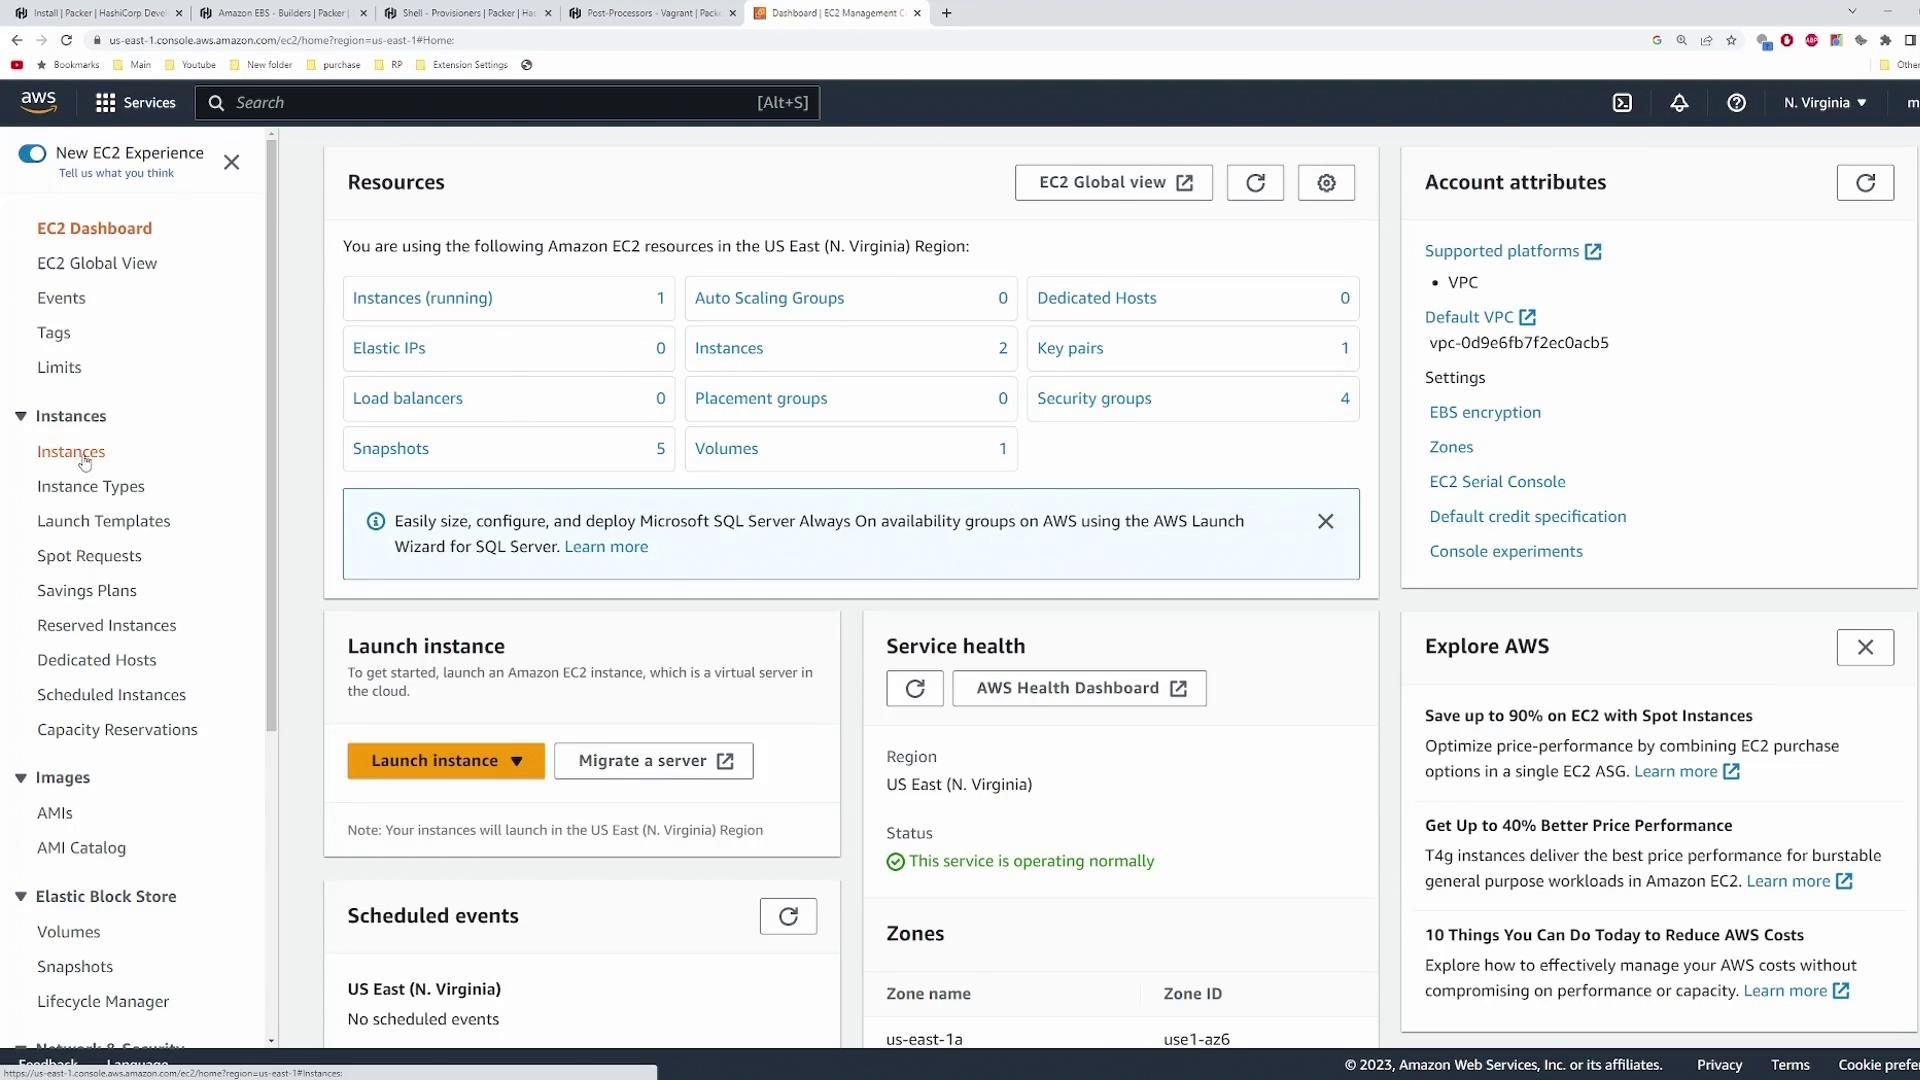Image resolution: width=1920 pixels, height=1080 pixels.
Task: Open the N. Virginia region dropdown
Action: click(x=1825, y=103)
